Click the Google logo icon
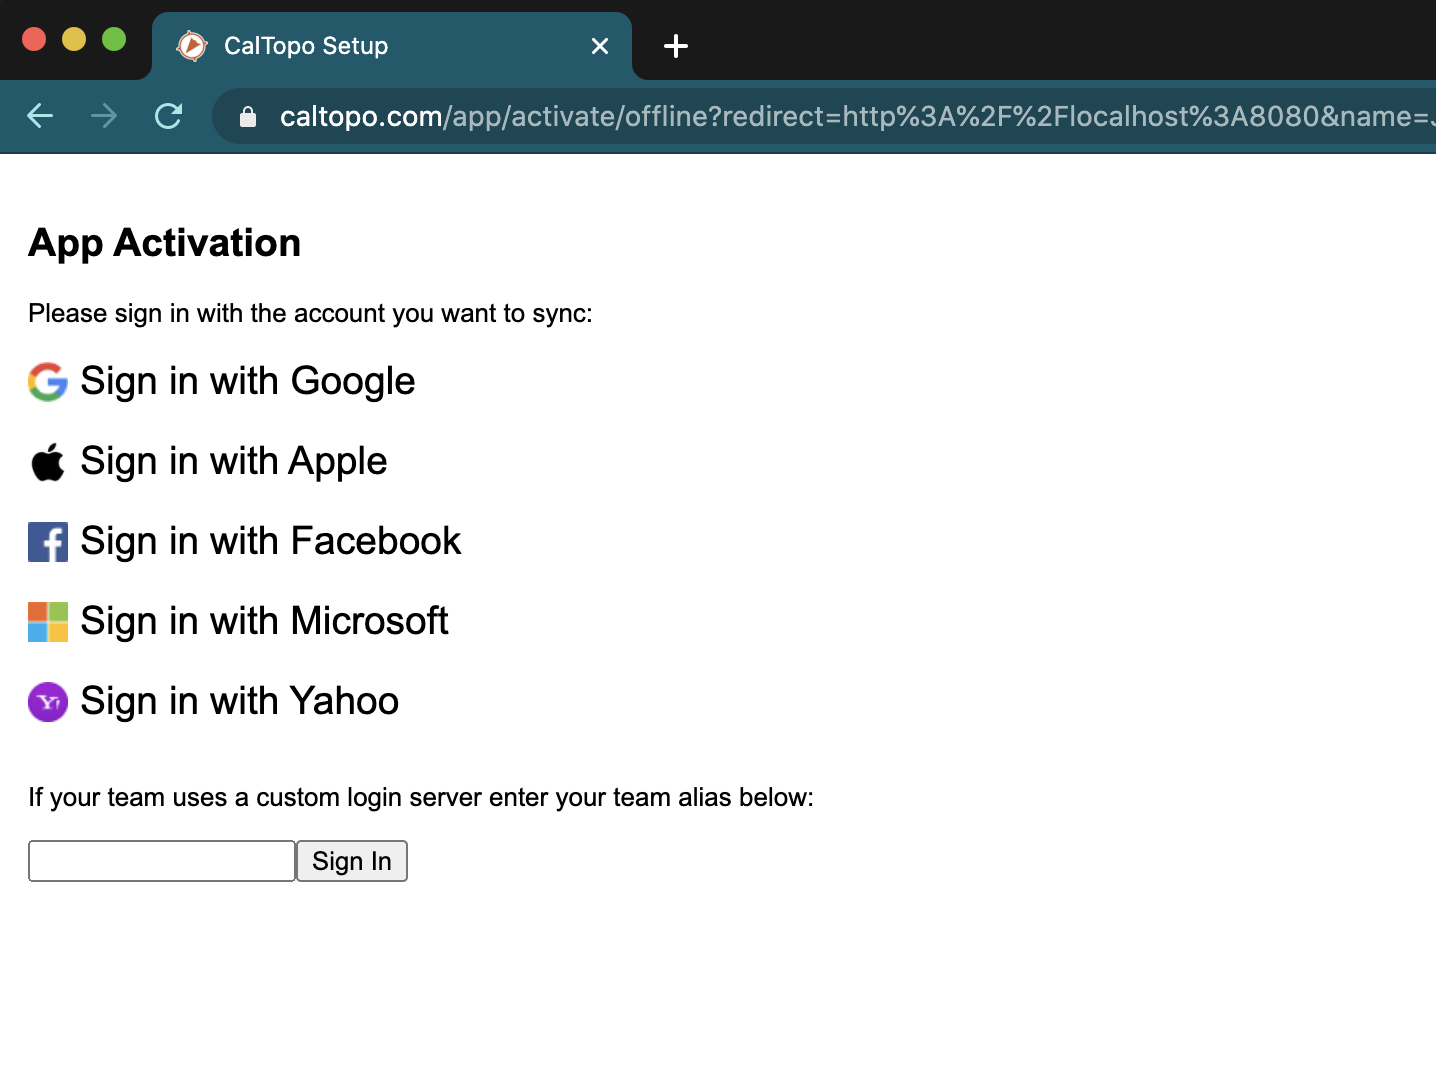This screenshot has height=1070, width=1436. click(x=48, y=382)
